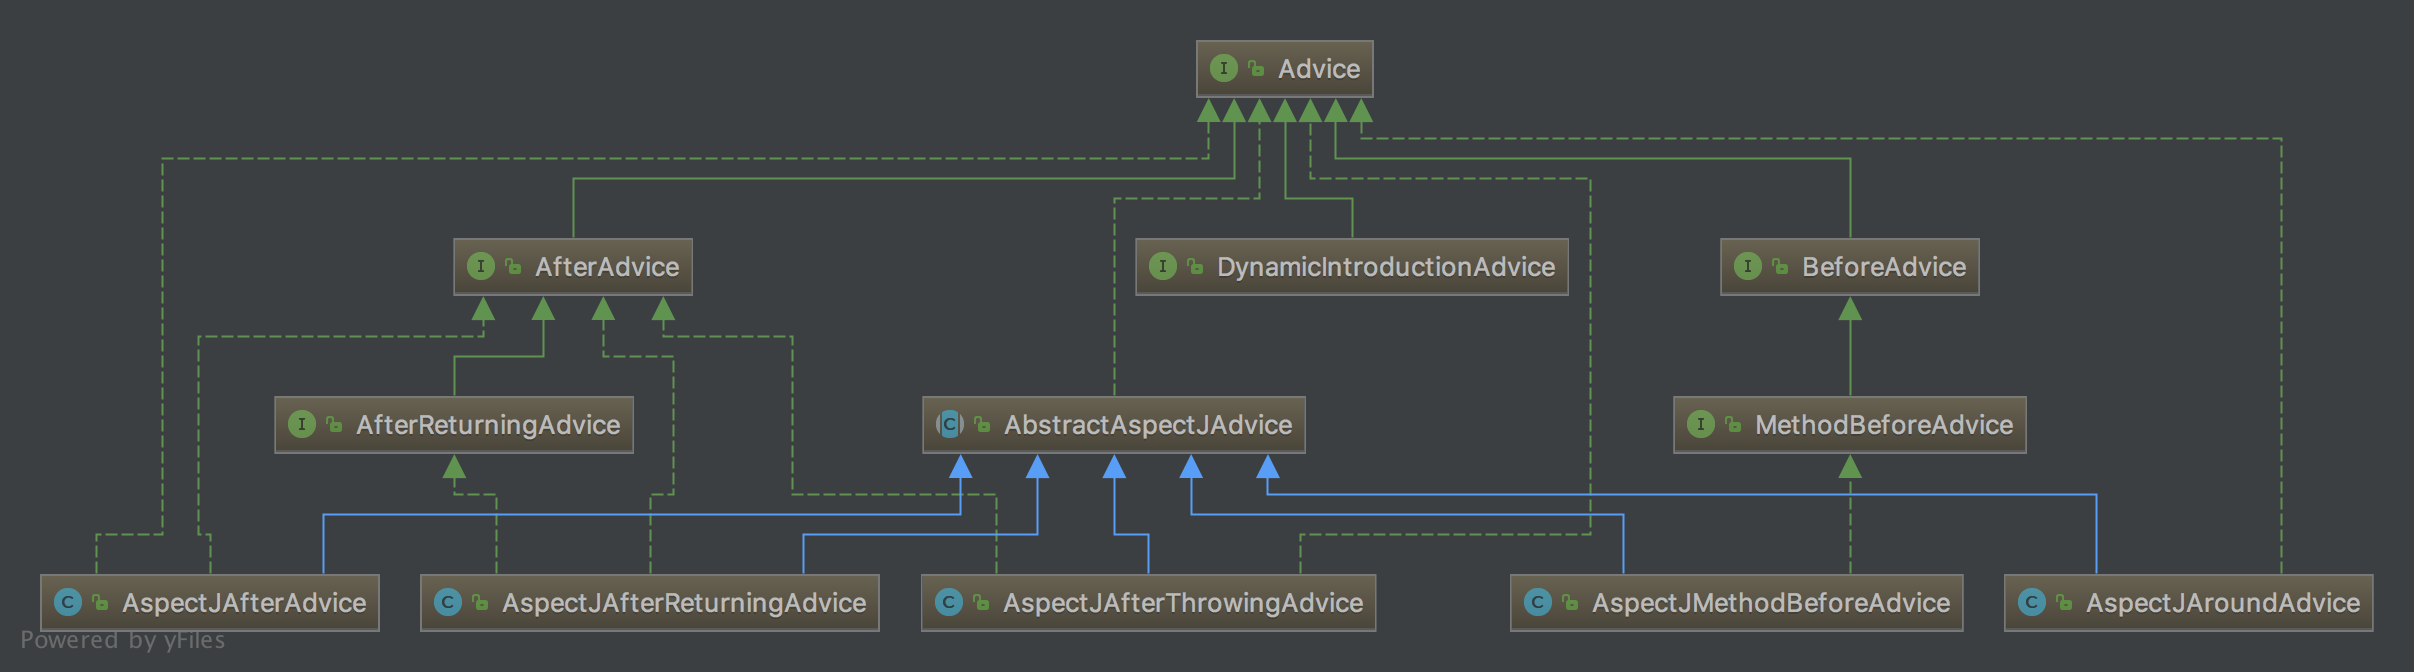Select the BeforeAdvice node label
The height and width of the screenshot is (672, 2414).
tap(1884, 267)
